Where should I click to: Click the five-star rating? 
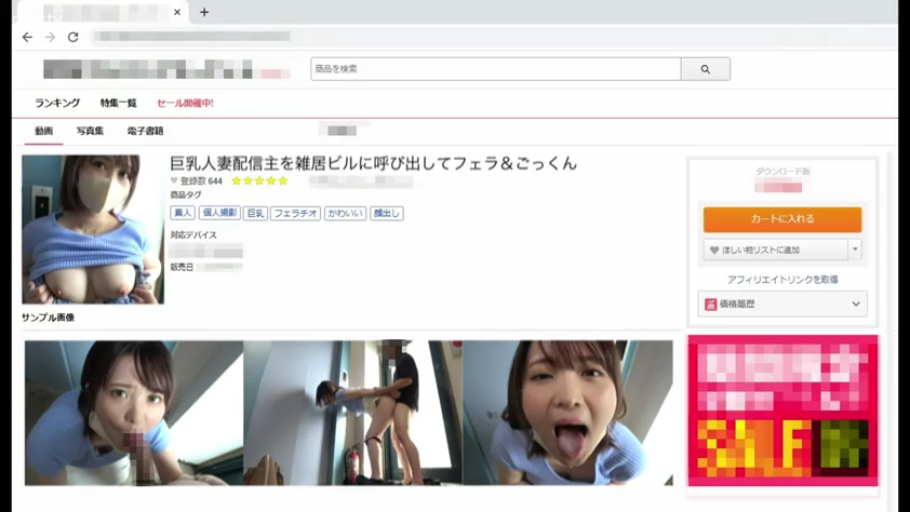tap(259, 181)
